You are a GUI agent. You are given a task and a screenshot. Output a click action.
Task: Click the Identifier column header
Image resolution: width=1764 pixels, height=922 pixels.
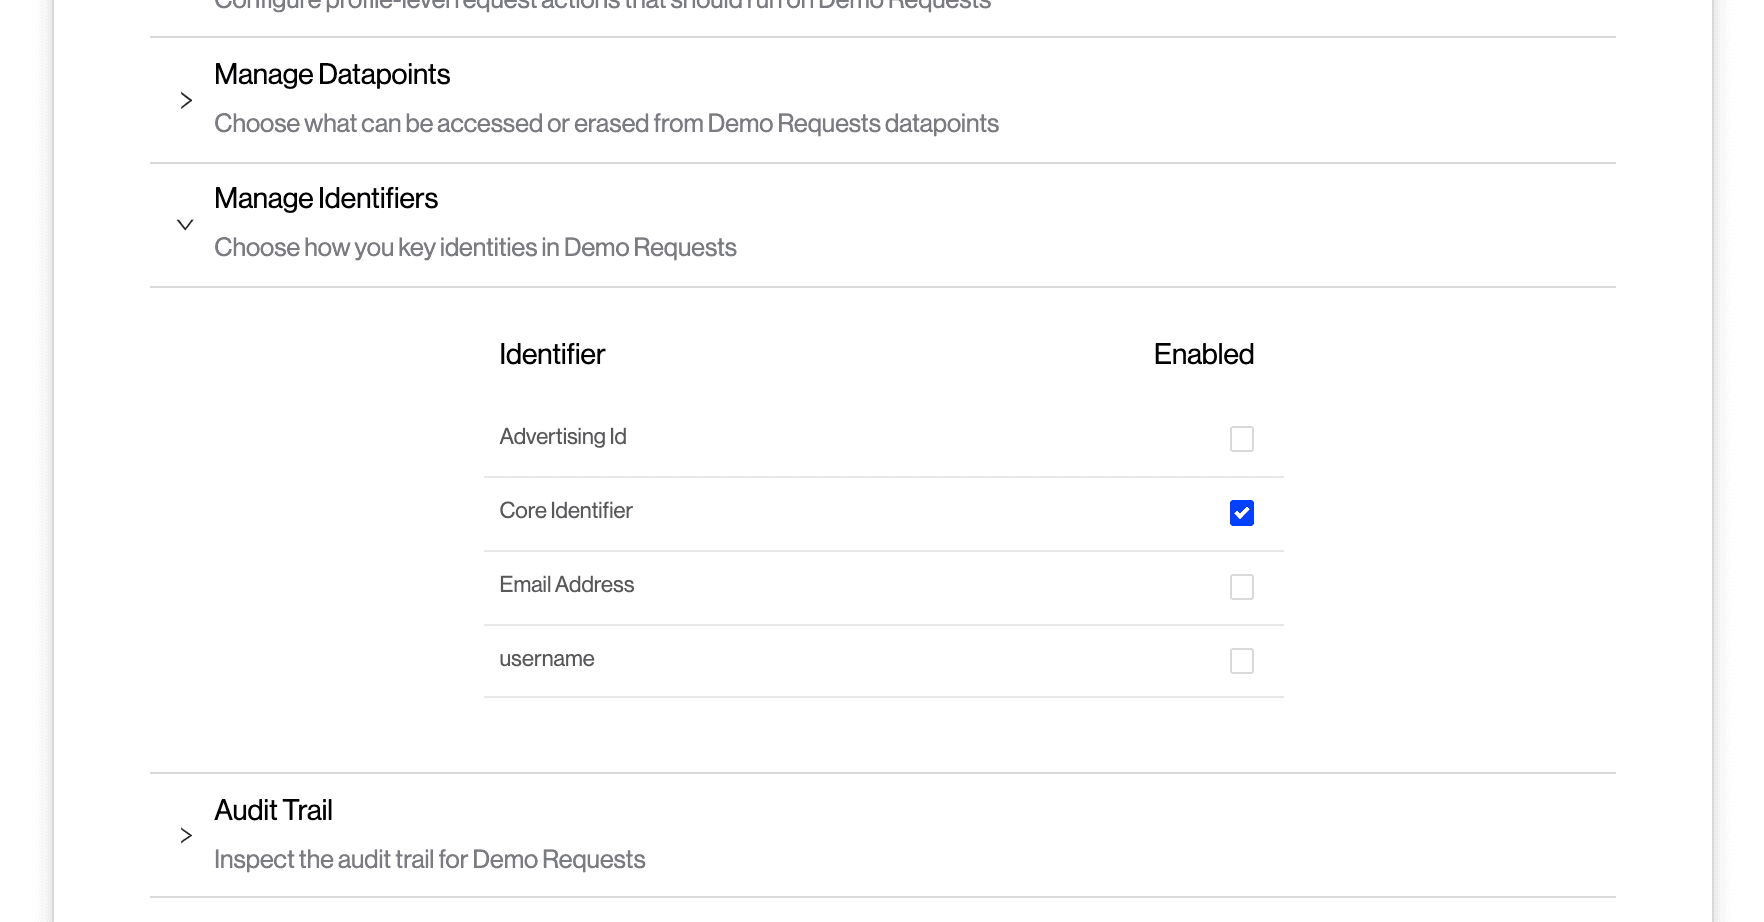pos(552,355)
